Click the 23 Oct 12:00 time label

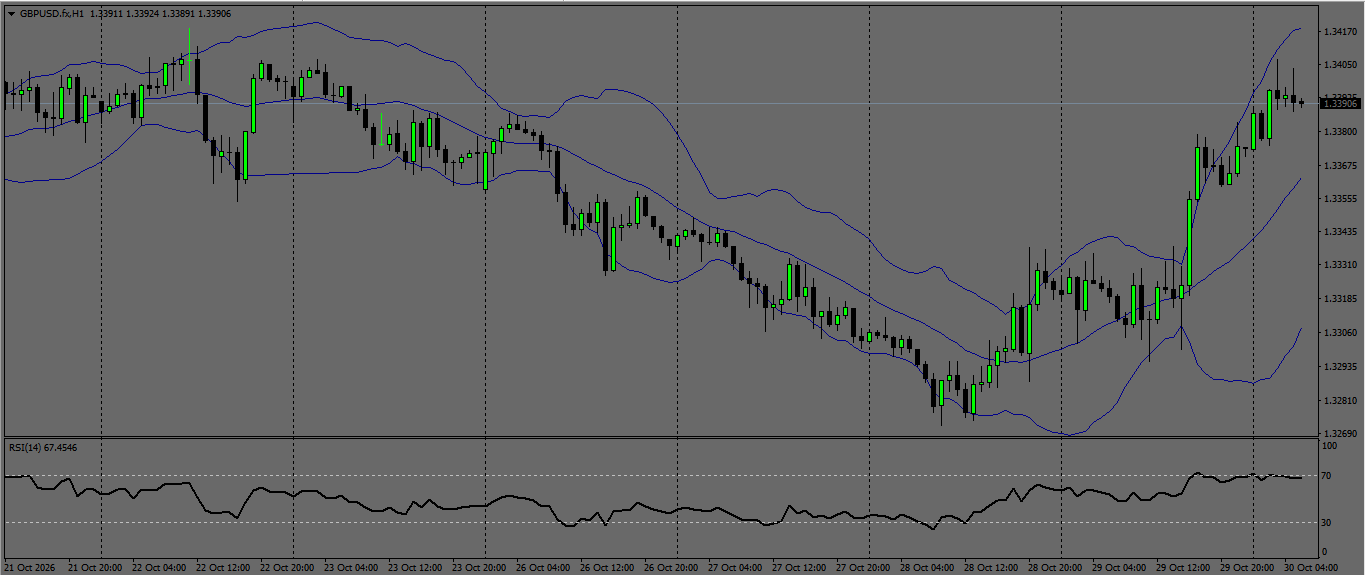(414, 567)
